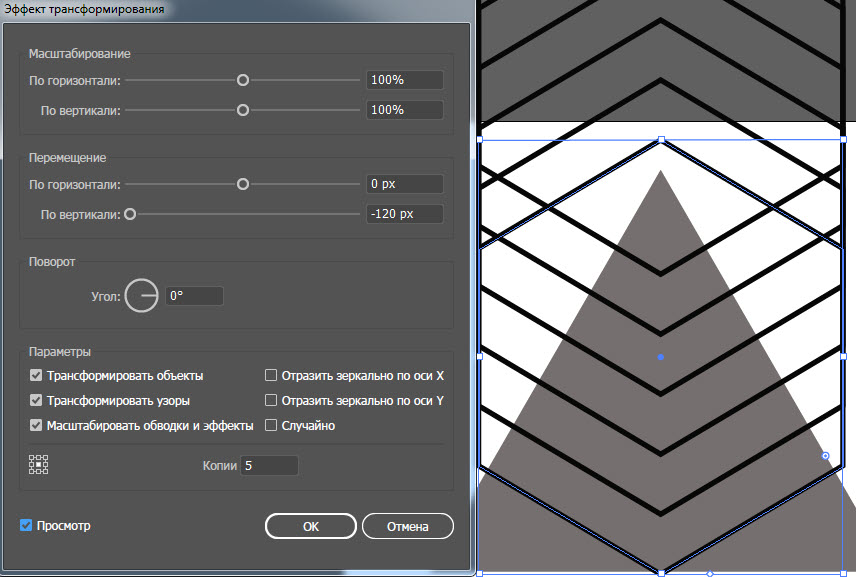Click the left-middle bounding box handle
Viewport: 856px width, 577px height.
pos(480,356)
